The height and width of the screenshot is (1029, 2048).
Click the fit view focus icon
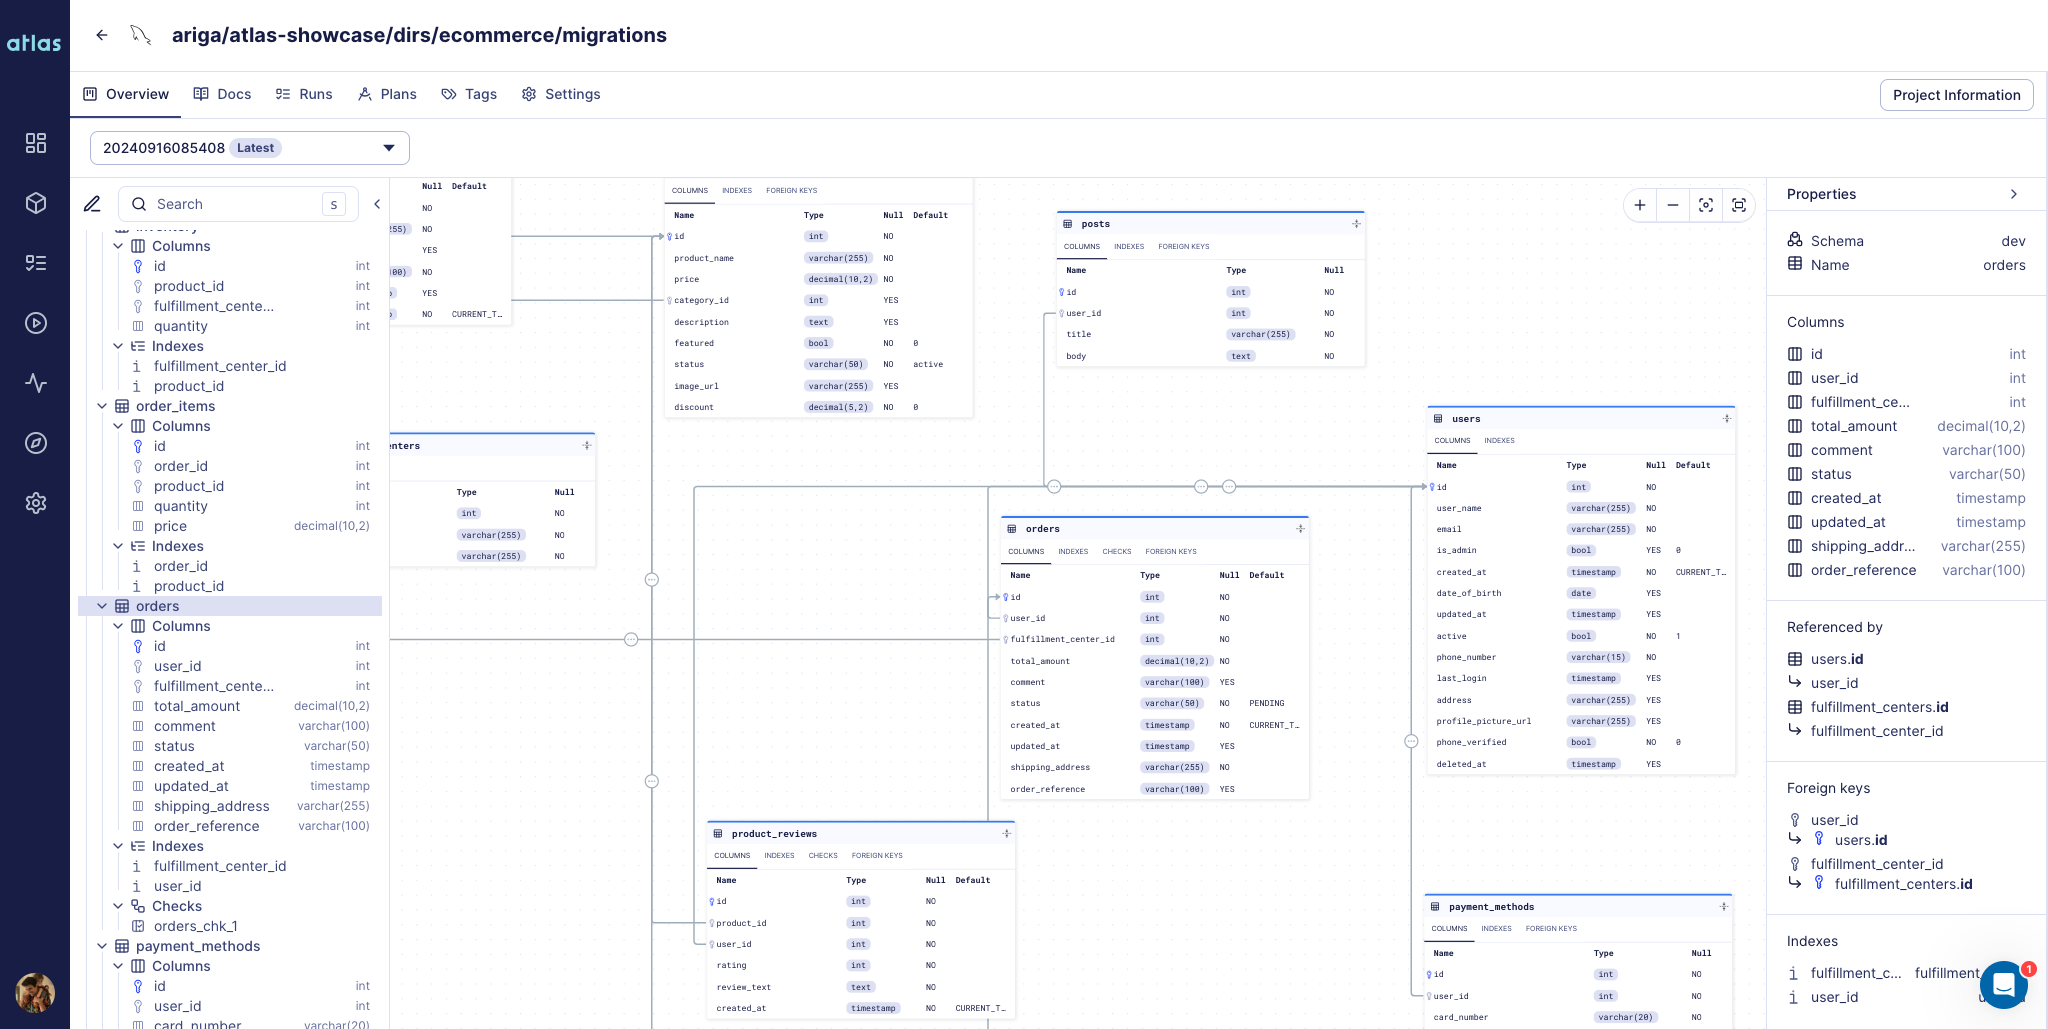[1706, 205]
